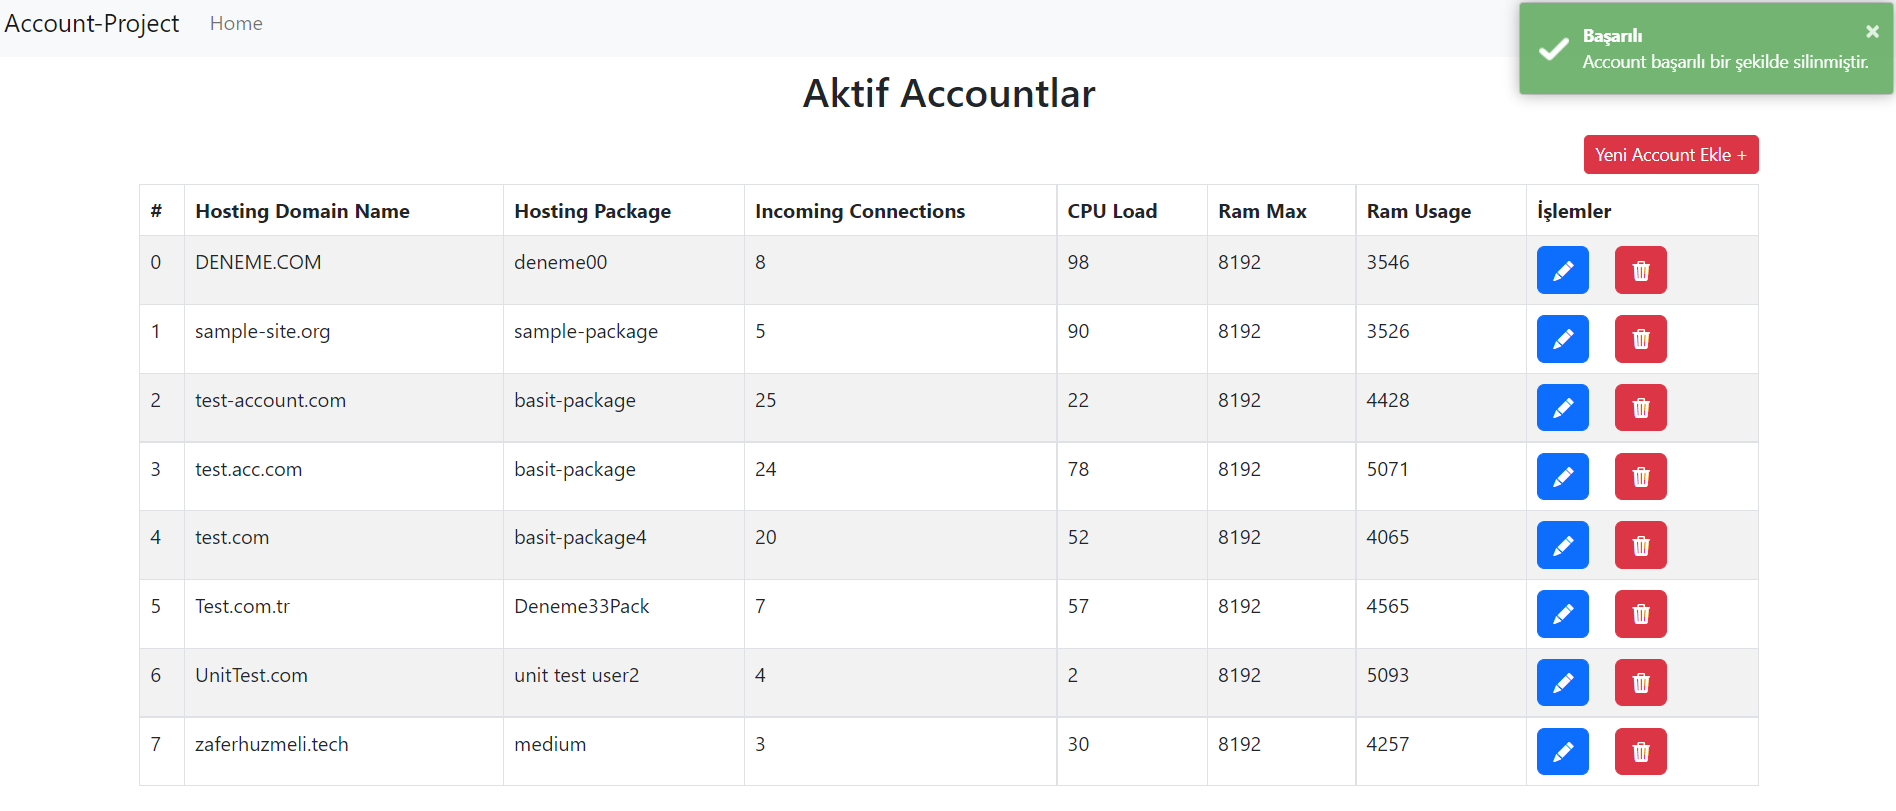
Task: Delete the Test.com.tr account
Action: click(1640, 614)
